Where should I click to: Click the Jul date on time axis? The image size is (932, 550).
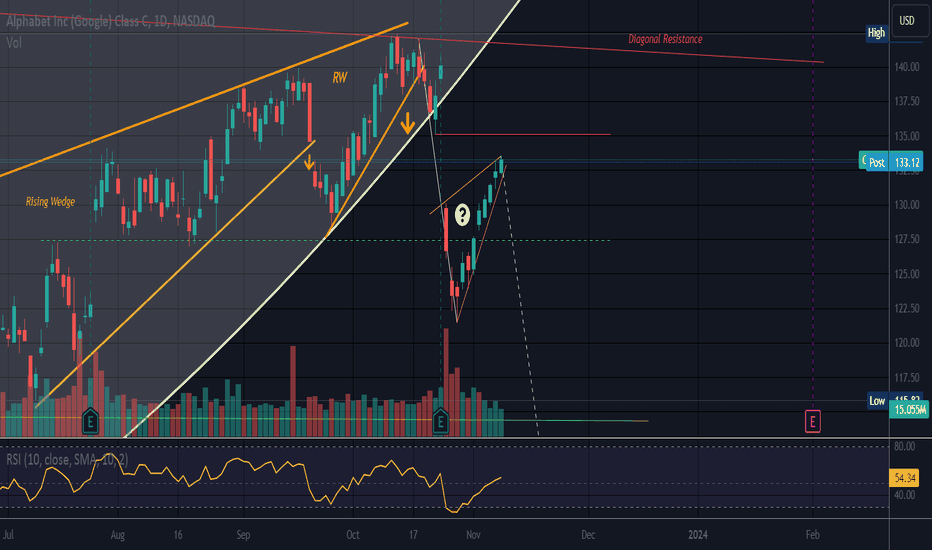click(x=8, y=535)
